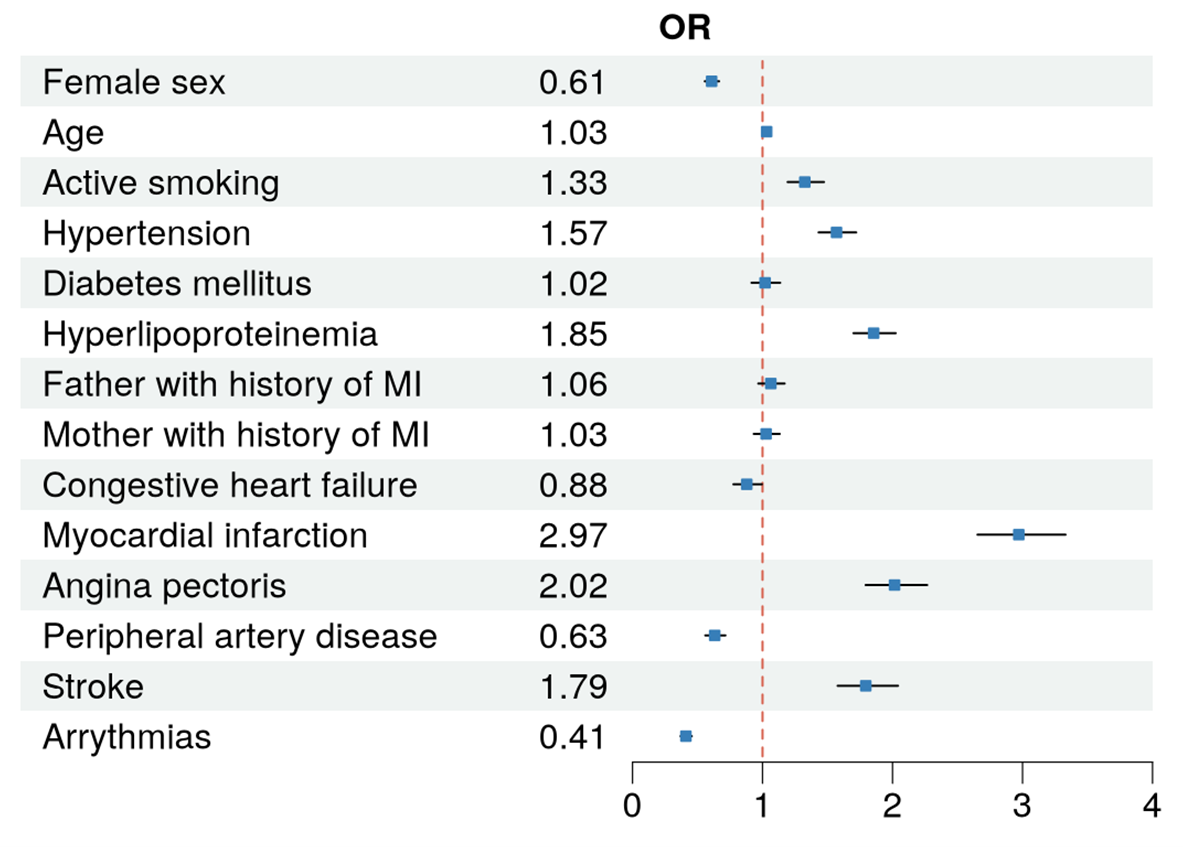Click the Active smoking data marker
Viewport: 1183px width, 847px height.
[x=804, y=182]
